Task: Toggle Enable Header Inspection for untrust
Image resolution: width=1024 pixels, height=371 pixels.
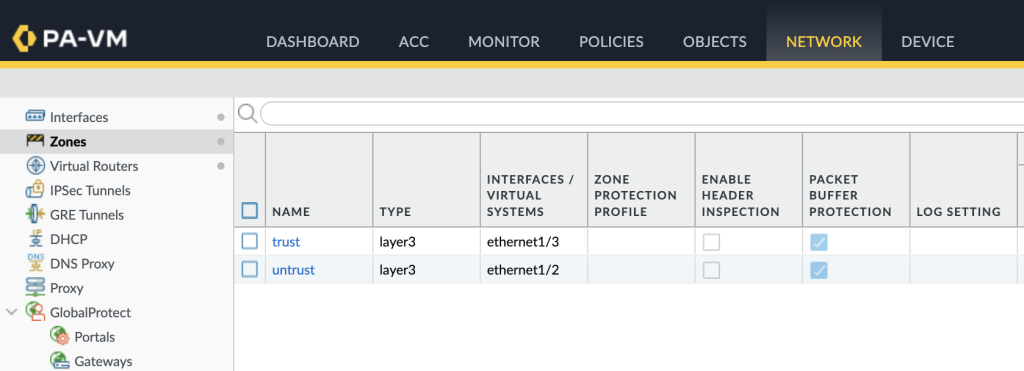Action: [x=711, y=270]
